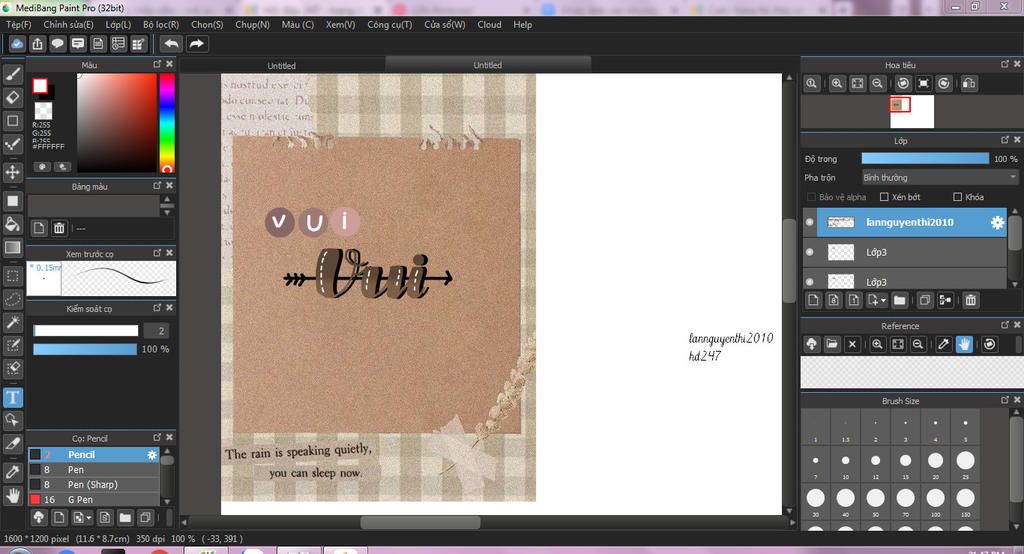Delete the layer with the trash icon in the Lớp panel
Image resolution: width=1024 pixels, height=554 pixels.
point(970,301)
